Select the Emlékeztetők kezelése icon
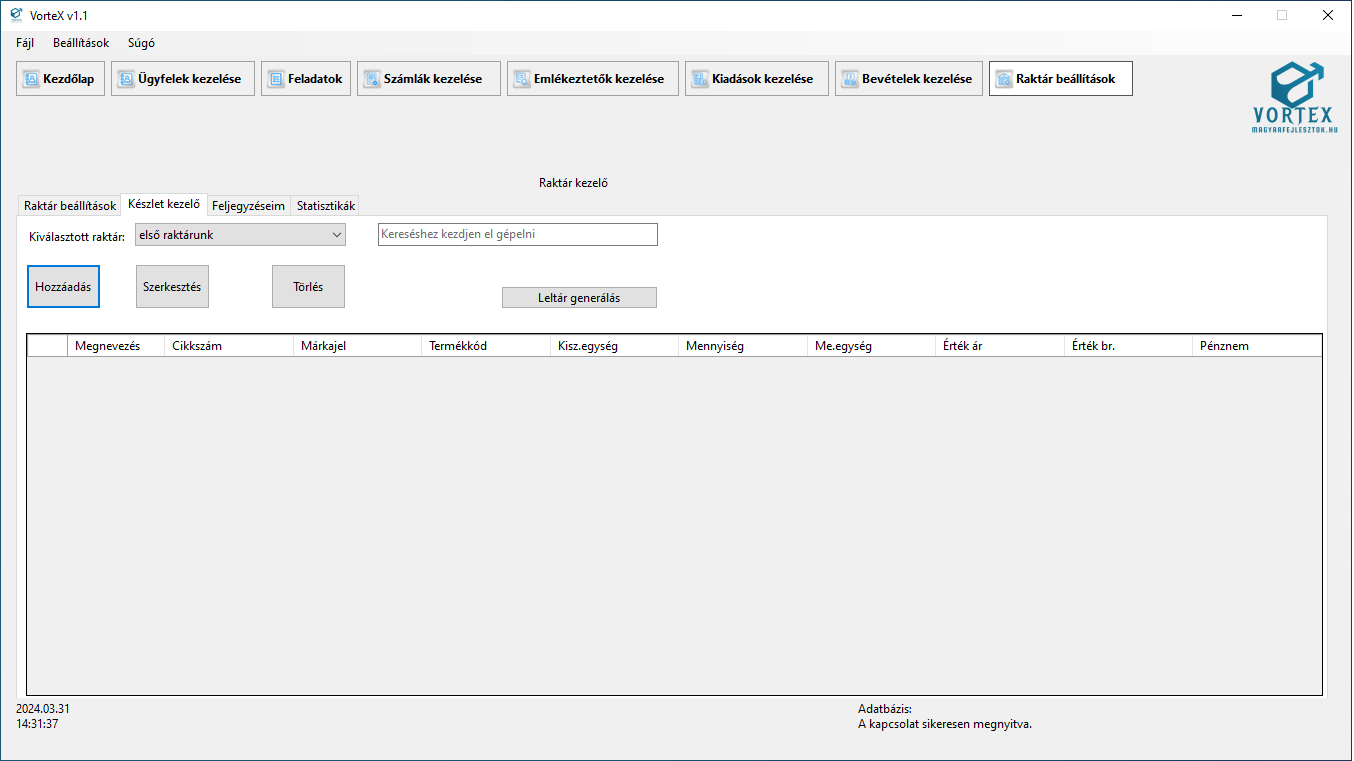This screenshot has height=761, width=1354. [522, 79]
